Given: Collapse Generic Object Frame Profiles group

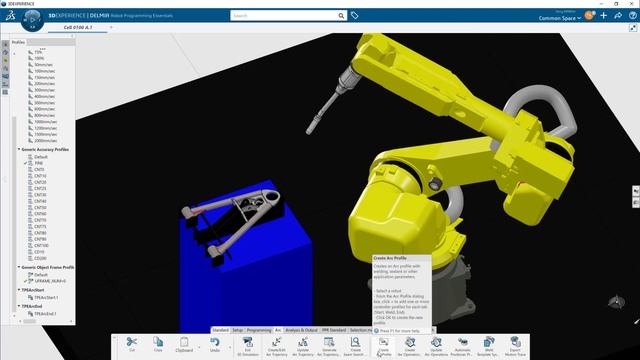Looking at the screenshot, I should pyautogui.click(x=19, y=267).
